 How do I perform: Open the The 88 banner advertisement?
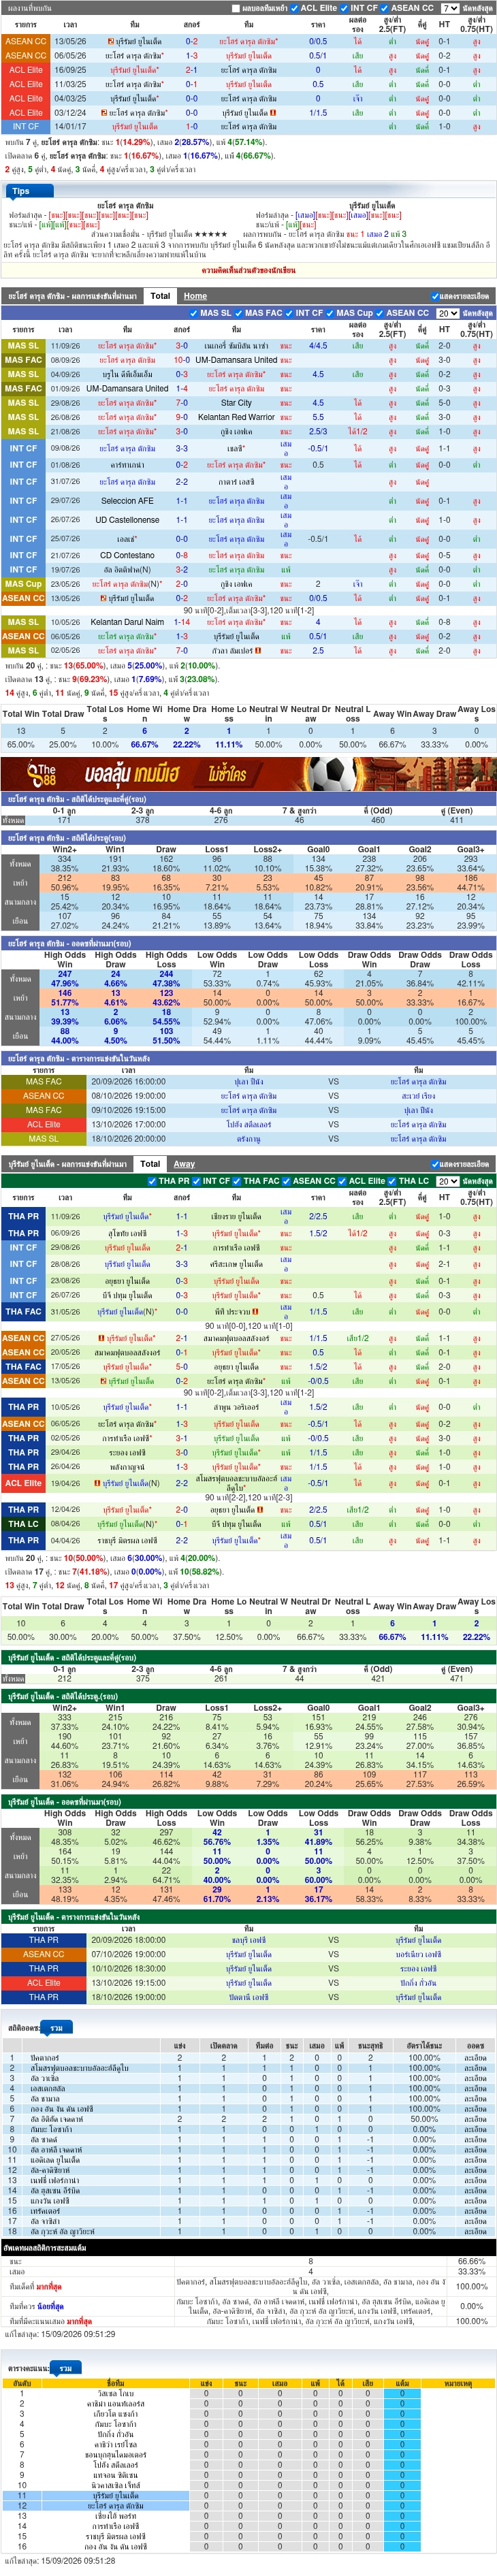248,774
